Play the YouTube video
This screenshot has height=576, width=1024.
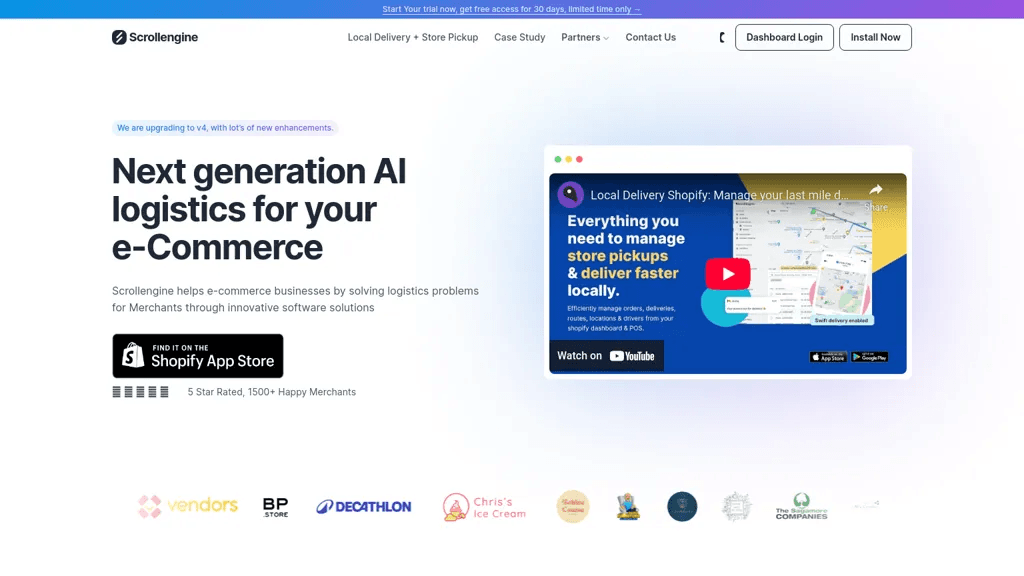click(728, 274)
